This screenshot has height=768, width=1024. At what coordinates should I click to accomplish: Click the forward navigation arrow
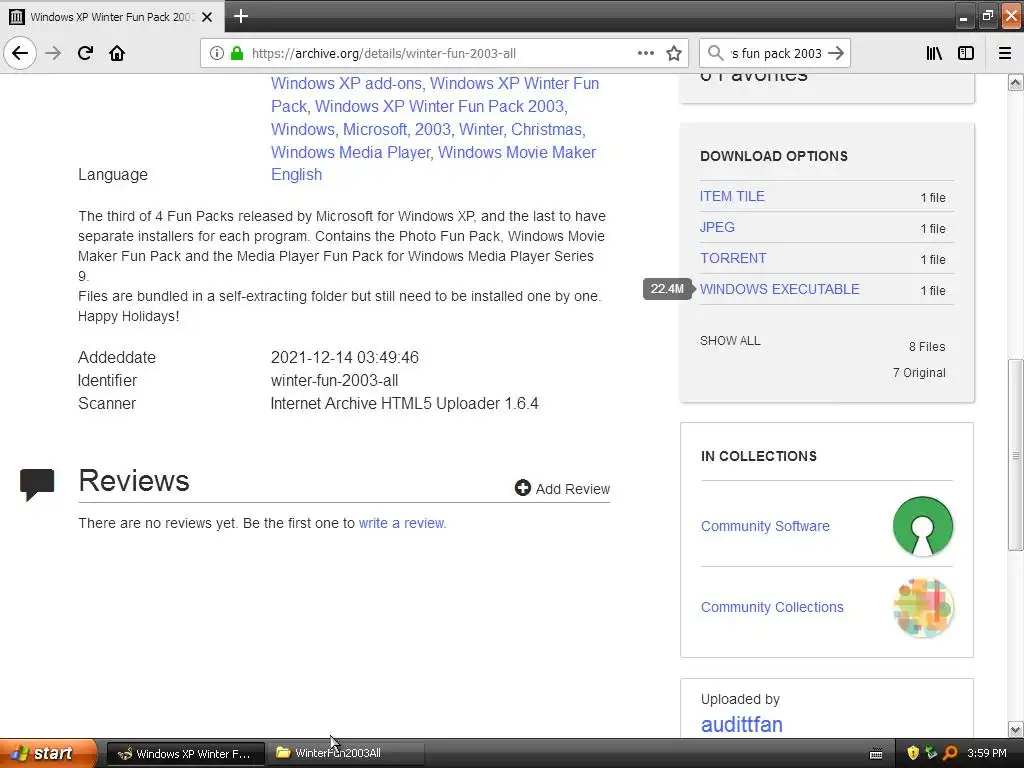point(53,53)
